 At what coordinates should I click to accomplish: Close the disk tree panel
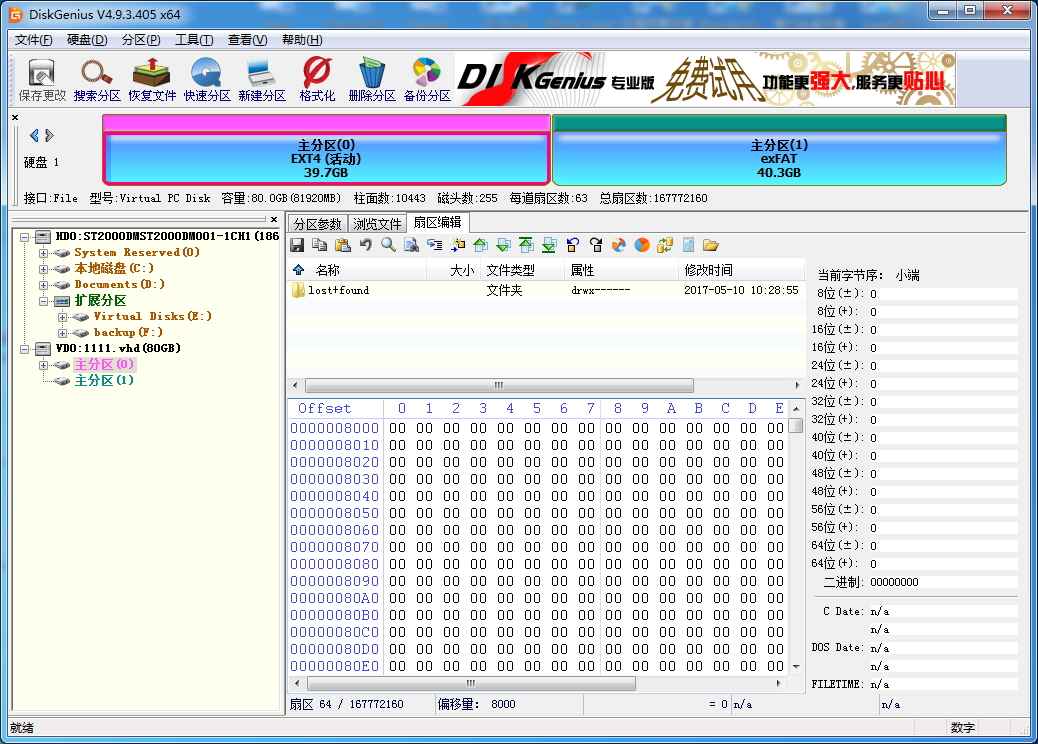[x=274, y=219]
